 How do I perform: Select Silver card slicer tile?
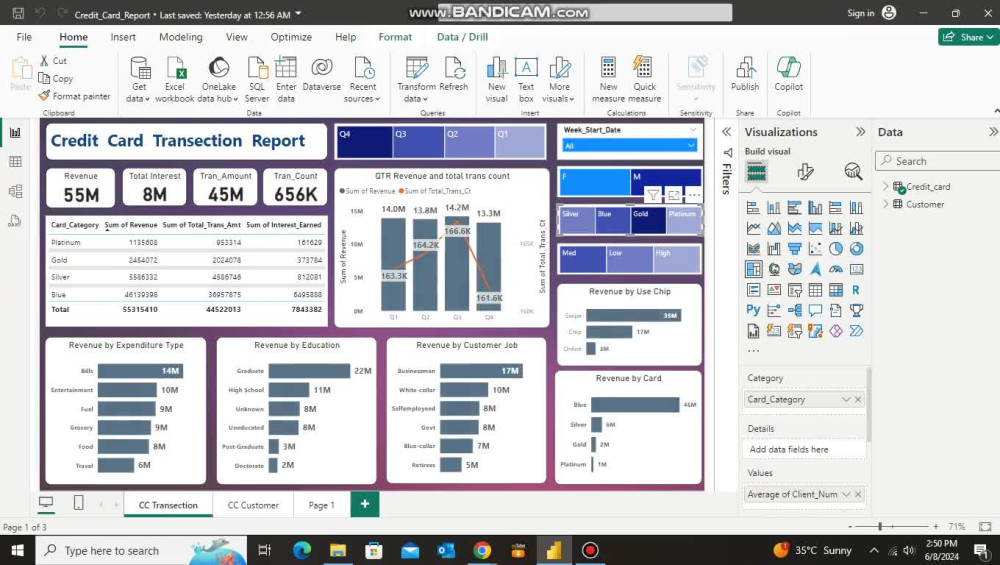click(x=577, y=220)
